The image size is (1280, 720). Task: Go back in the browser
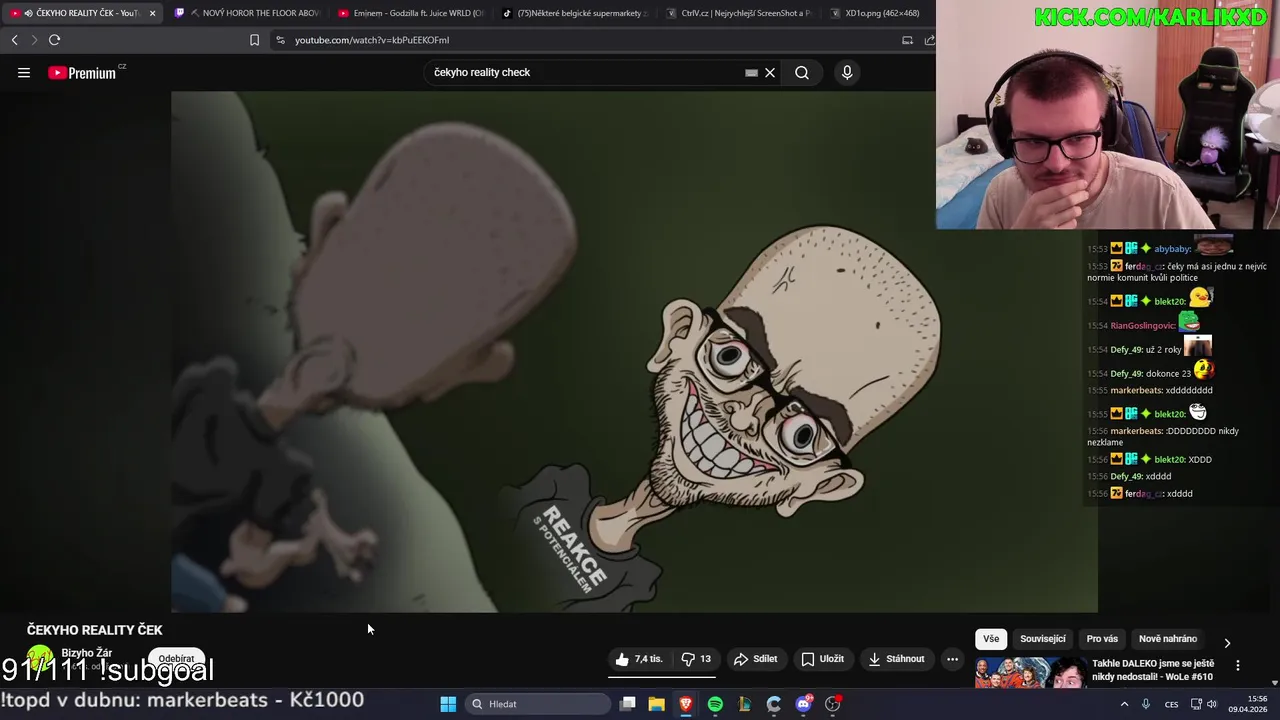[14, 40]
